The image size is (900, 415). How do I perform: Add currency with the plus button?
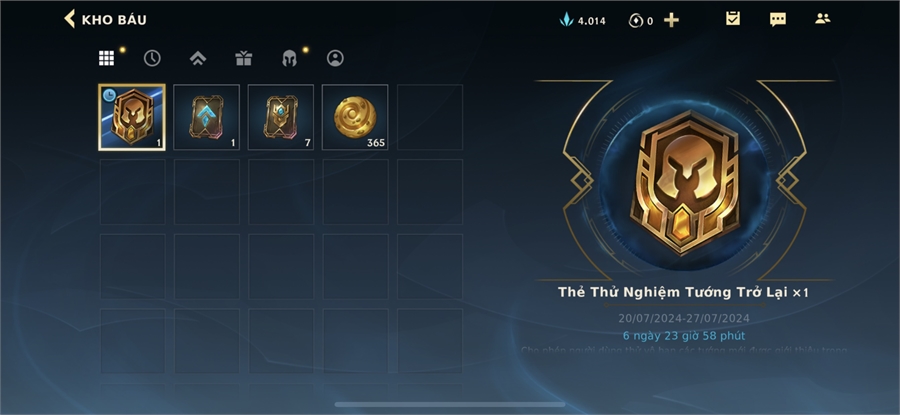click(671, 21)
